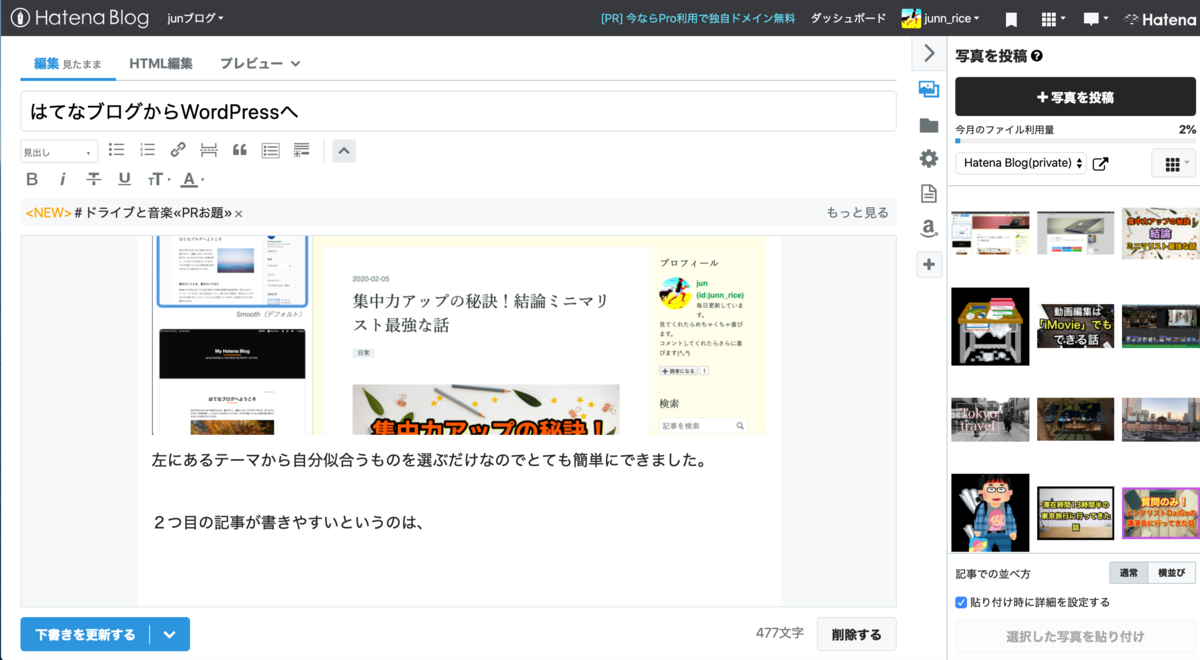The image size is (1200, 660).
Task: Apply bold formatting
Action: click(x=32, y=180)
